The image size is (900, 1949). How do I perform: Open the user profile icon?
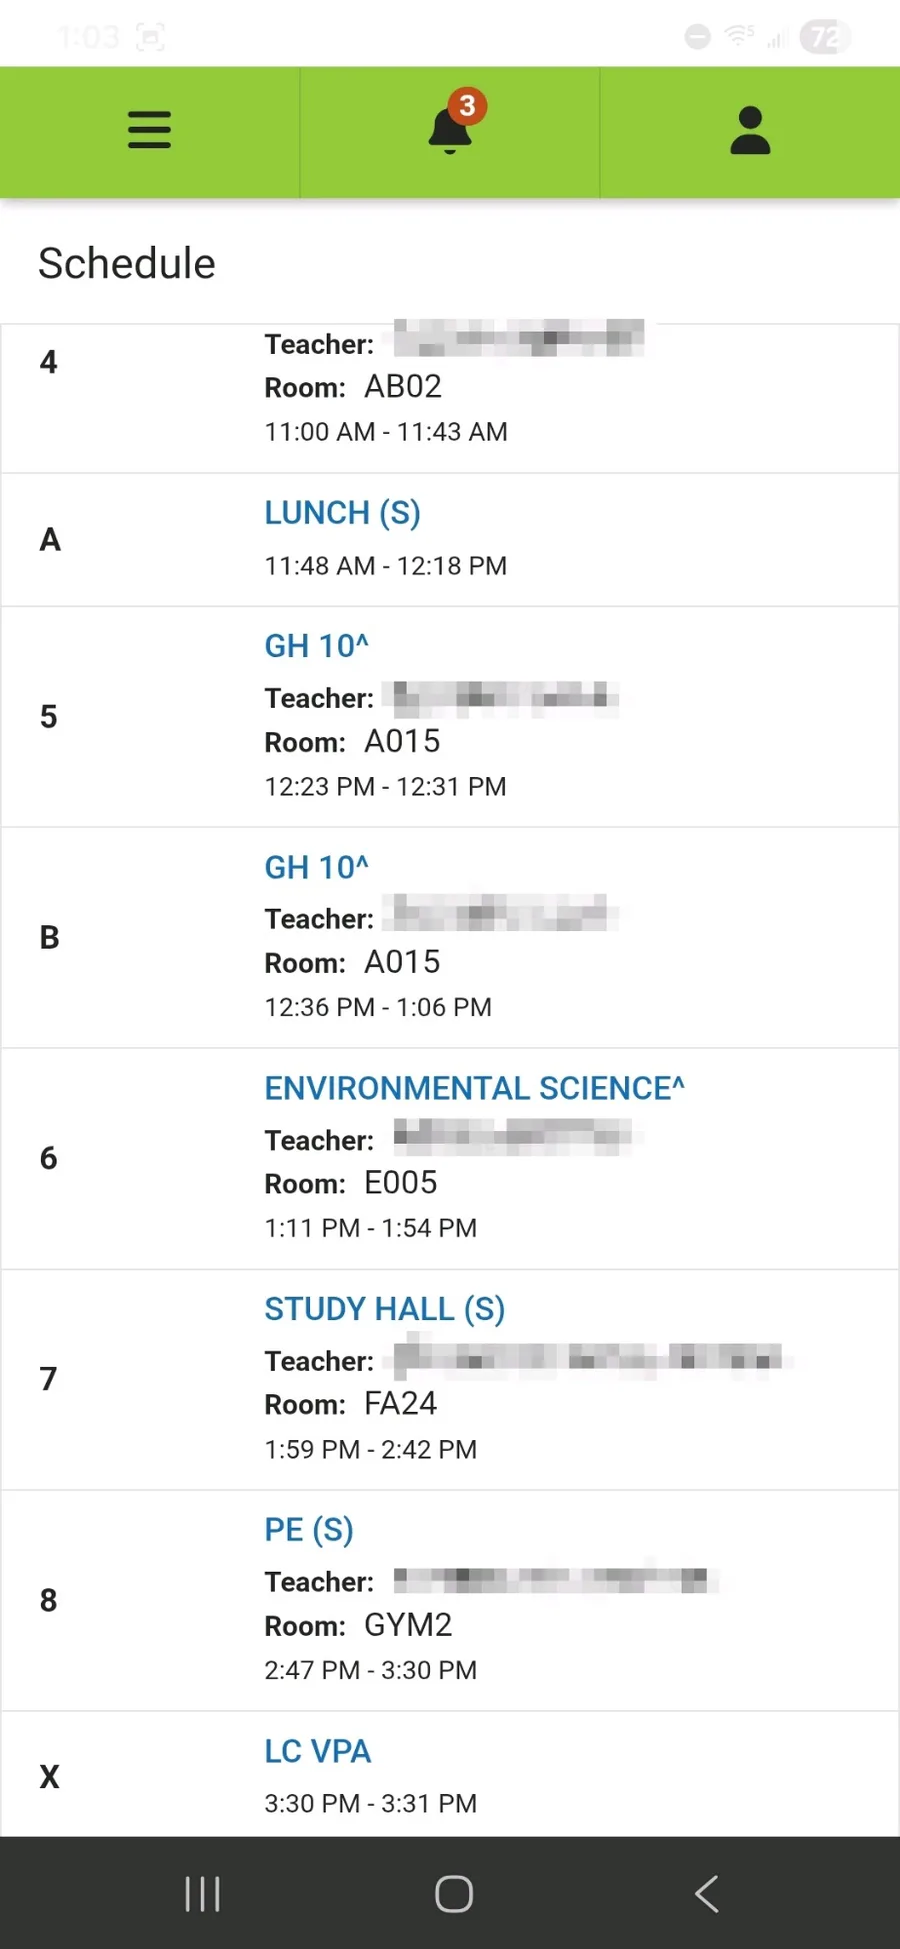[x=750, y=131]
